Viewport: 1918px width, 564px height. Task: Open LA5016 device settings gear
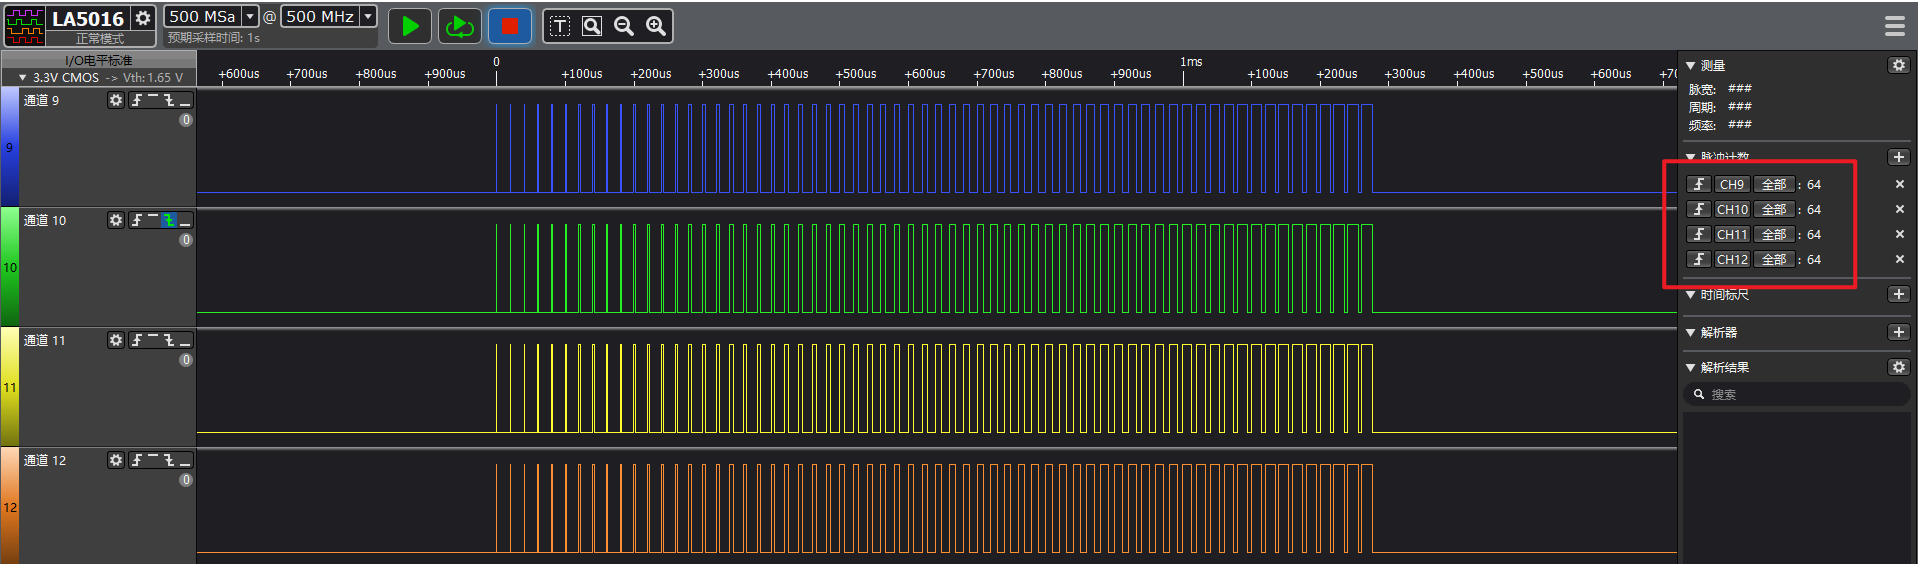(143, 18)
